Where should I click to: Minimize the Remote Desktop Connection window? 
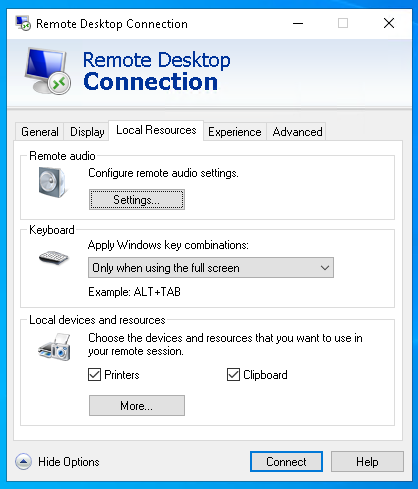click(x=298, y=23)
